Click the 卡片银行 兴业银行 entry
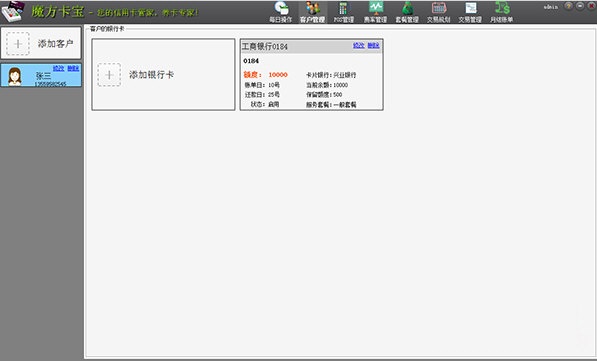Viewport: 597px width, 362px height. coord(331,75)
